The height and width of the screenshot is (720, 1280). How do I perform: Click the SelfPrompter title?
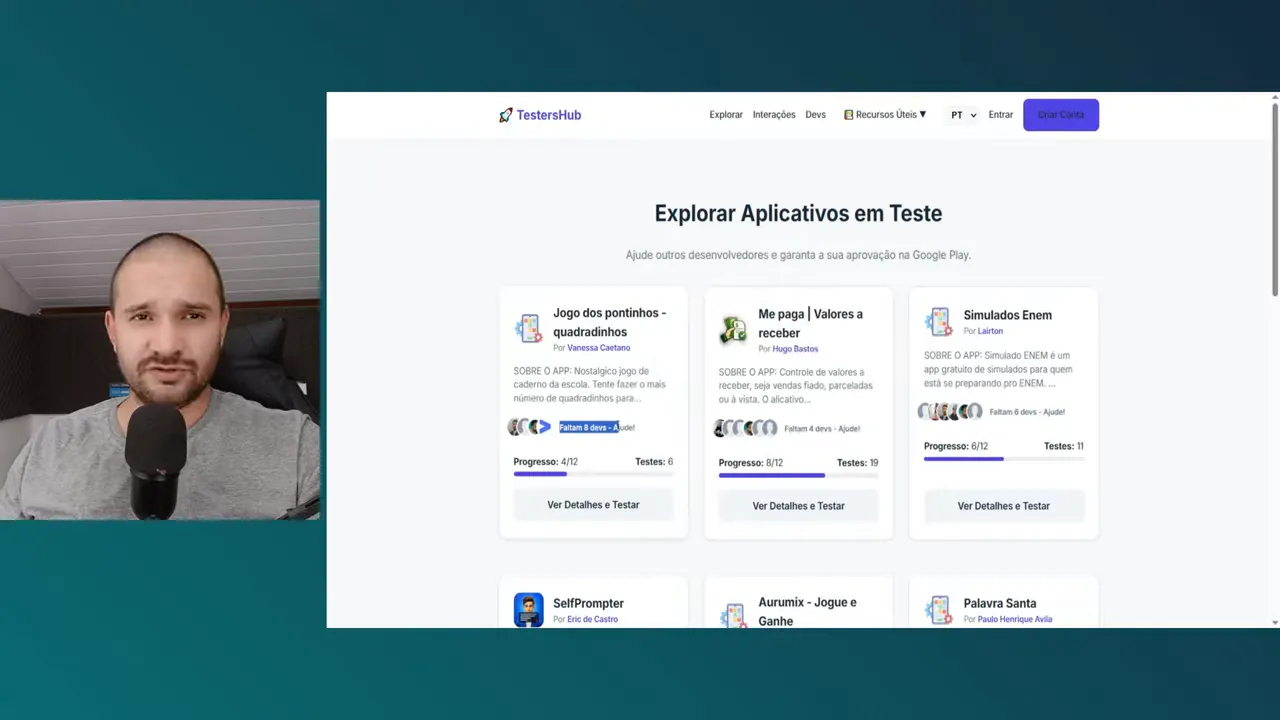[x=588, y=603]
